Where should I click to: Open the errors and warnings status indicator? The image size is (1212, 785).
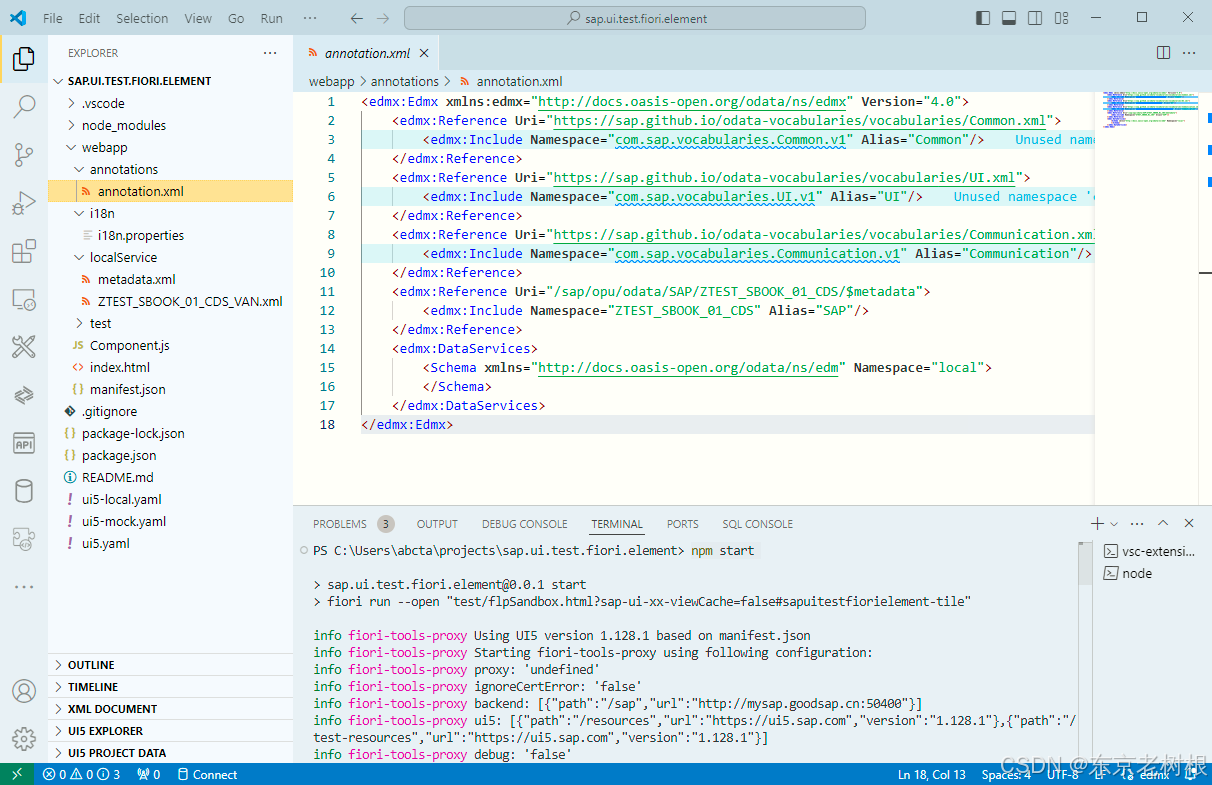(81, 774)
